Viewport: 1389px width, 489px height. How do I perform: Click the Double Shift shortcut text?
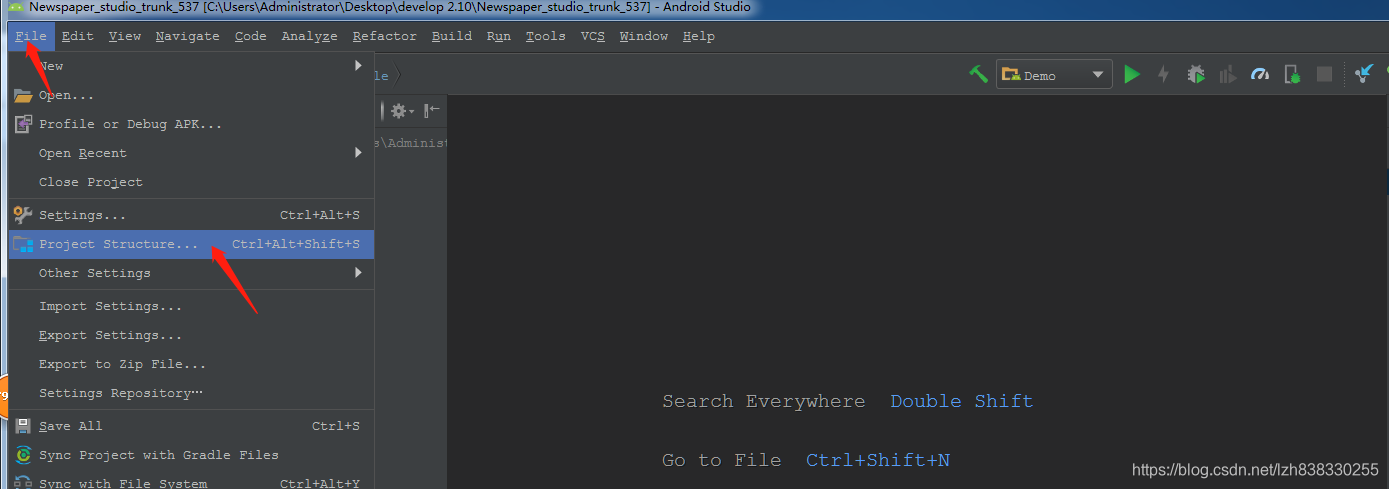coord(962,401)
